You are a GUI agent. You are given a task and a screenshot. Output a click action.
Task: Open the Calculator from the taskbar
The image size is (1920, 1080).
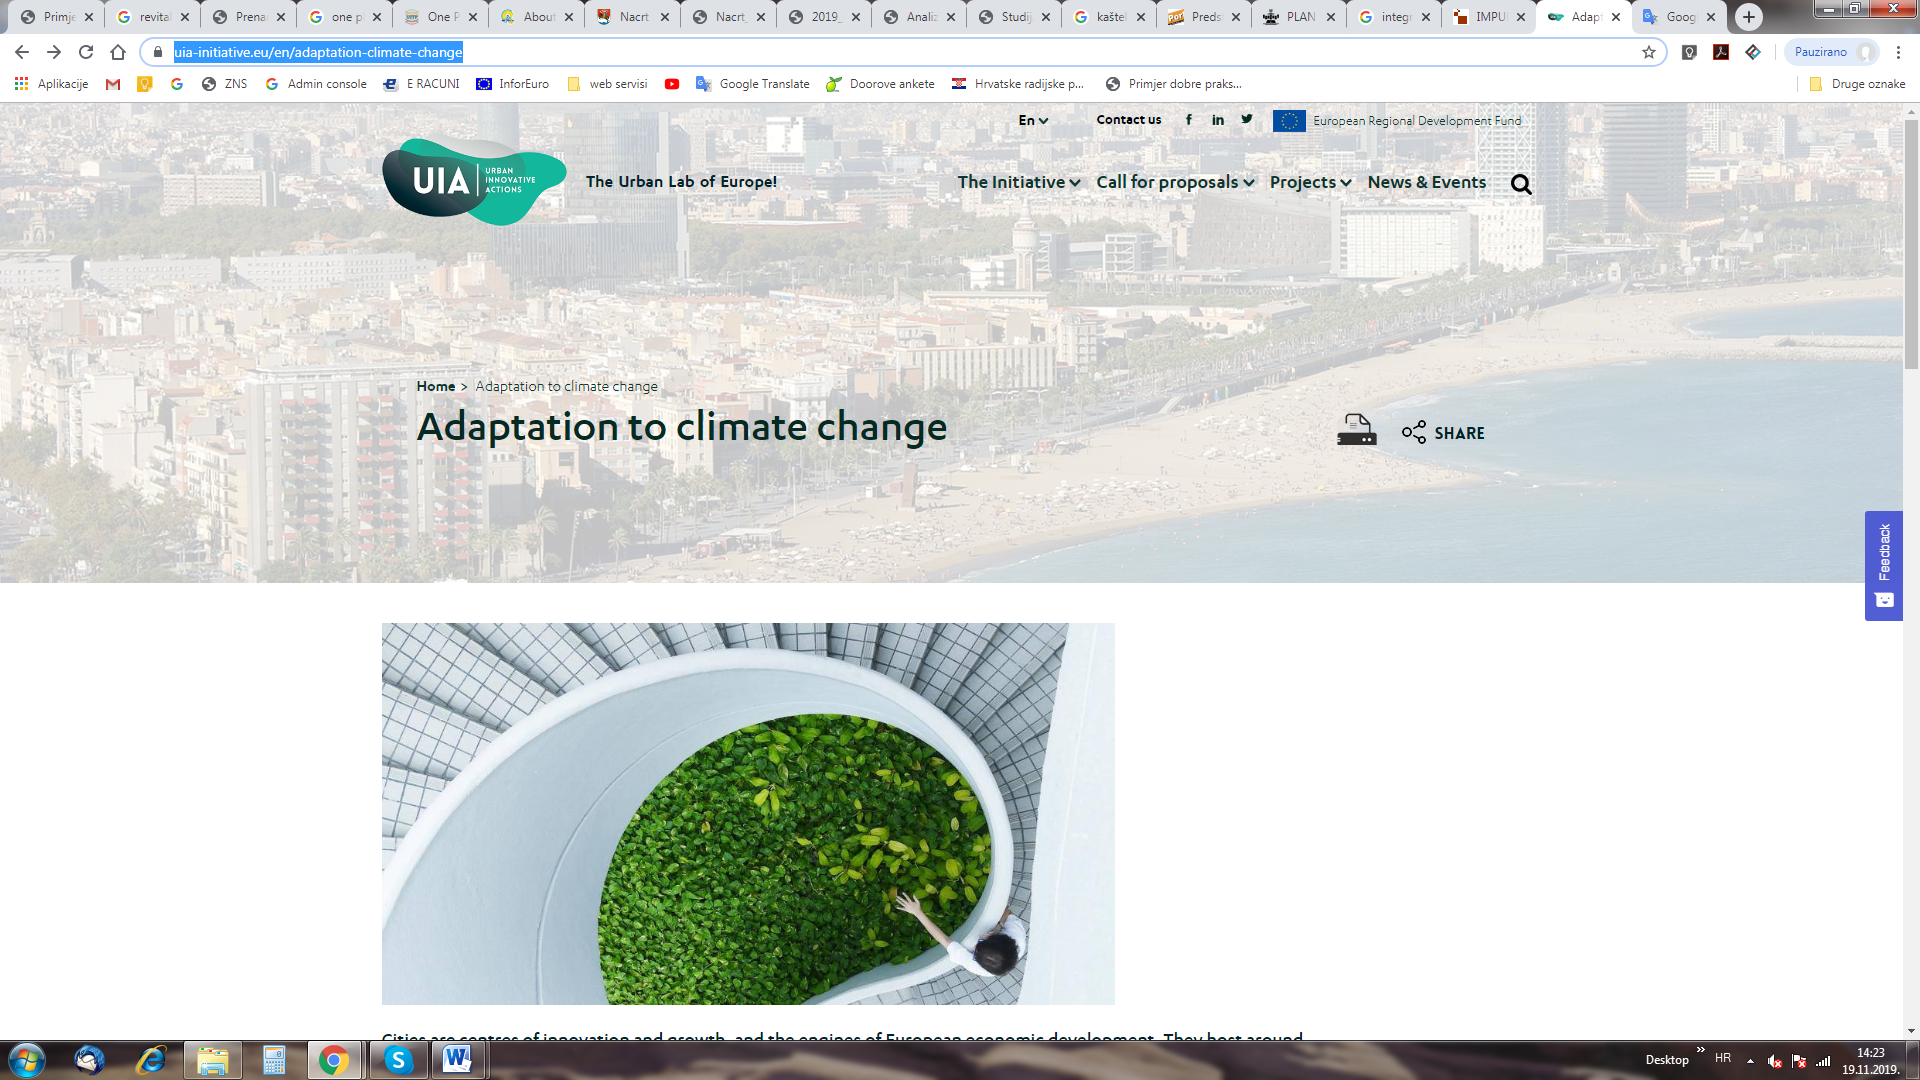click(274, 1060)
